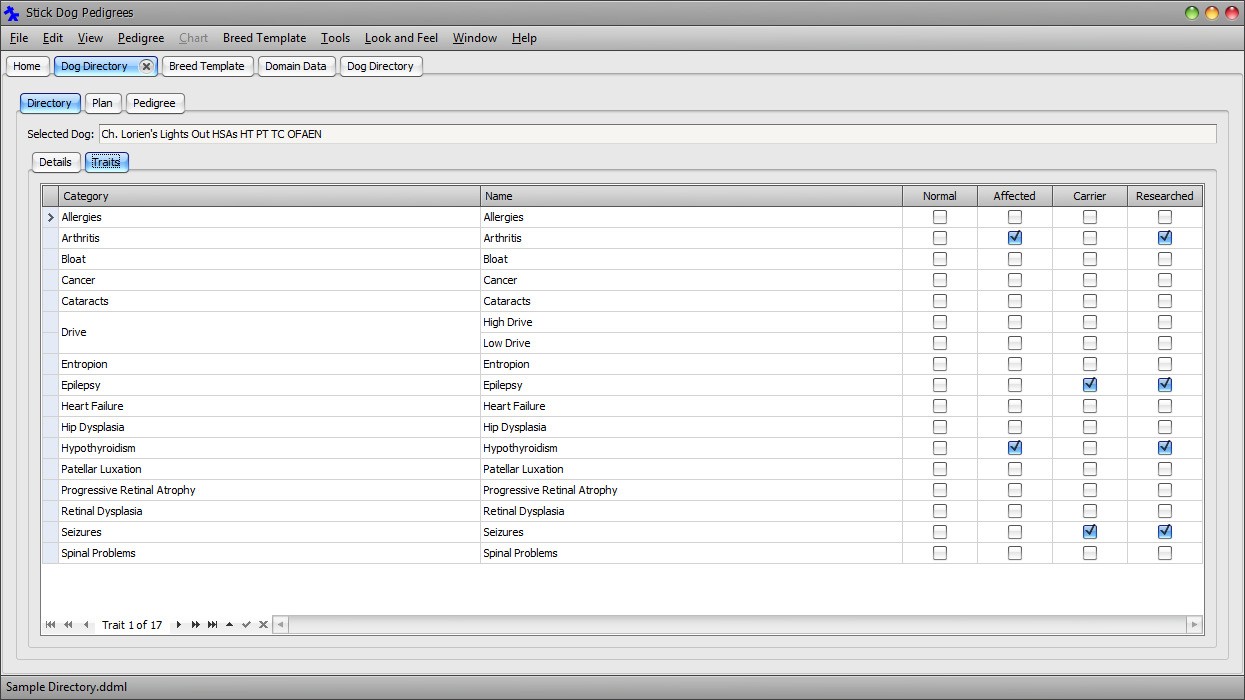Disable the Carrier checkbox for Seizures
1245x700 pixels.
click(1089, 531)
